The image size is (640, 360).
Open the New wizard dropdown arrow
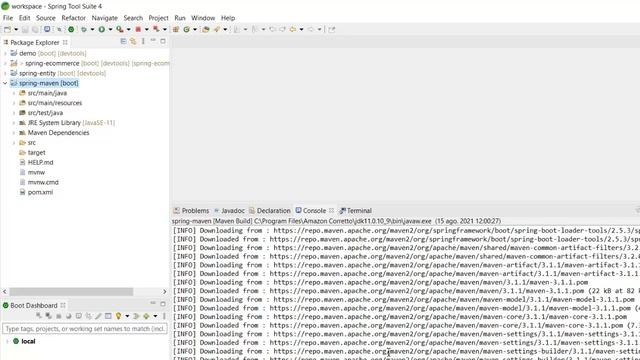click(x=16, y=29)
